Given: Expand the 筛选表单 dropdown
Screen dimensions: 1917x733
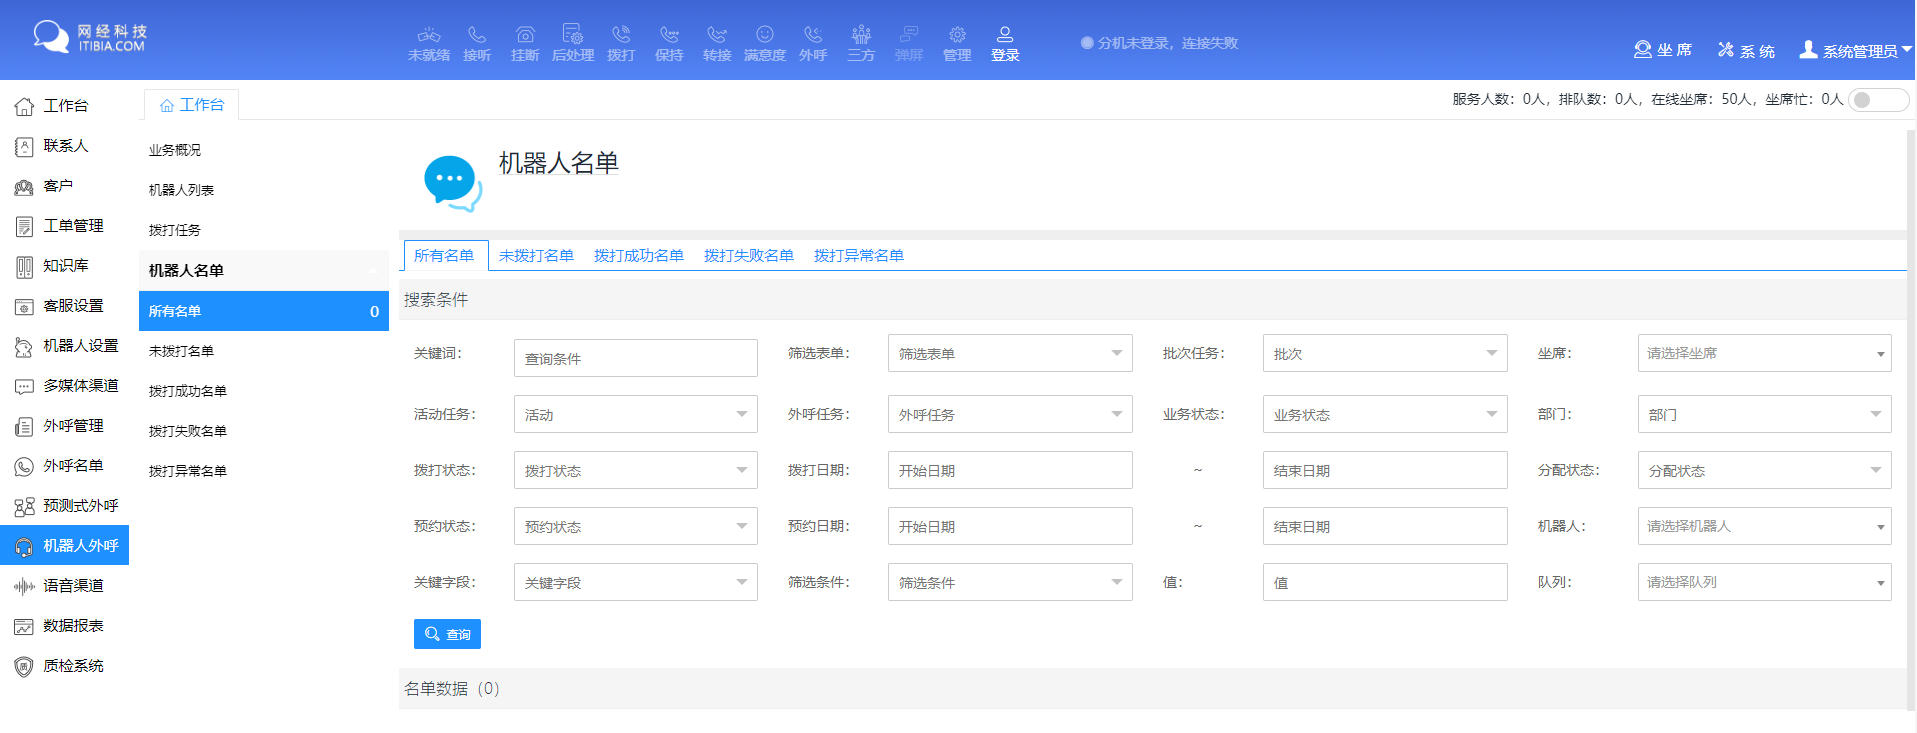Looking at the screenshot, I should tap(1009, 353).
